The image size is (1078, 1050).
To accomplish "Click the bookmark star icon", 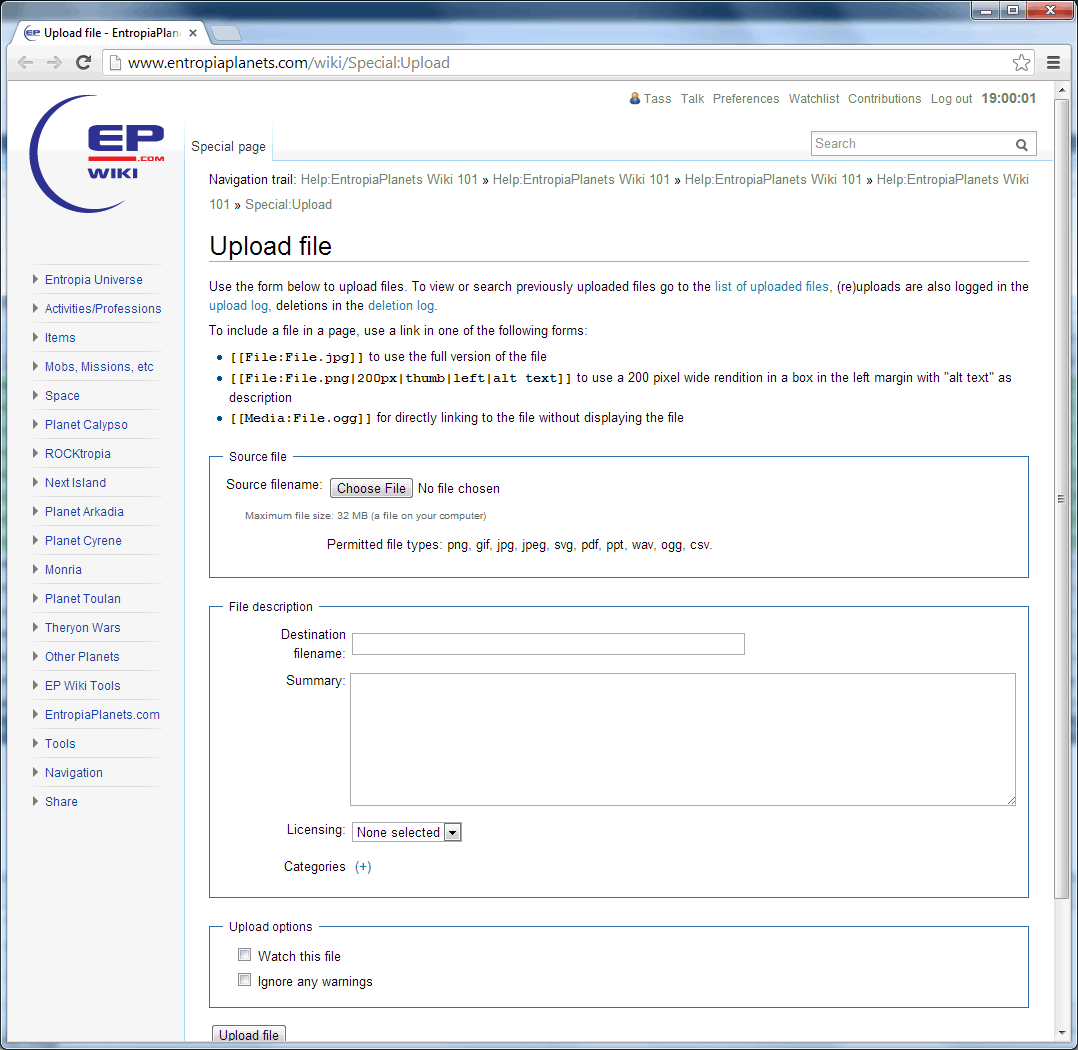I will [1021, 63].
